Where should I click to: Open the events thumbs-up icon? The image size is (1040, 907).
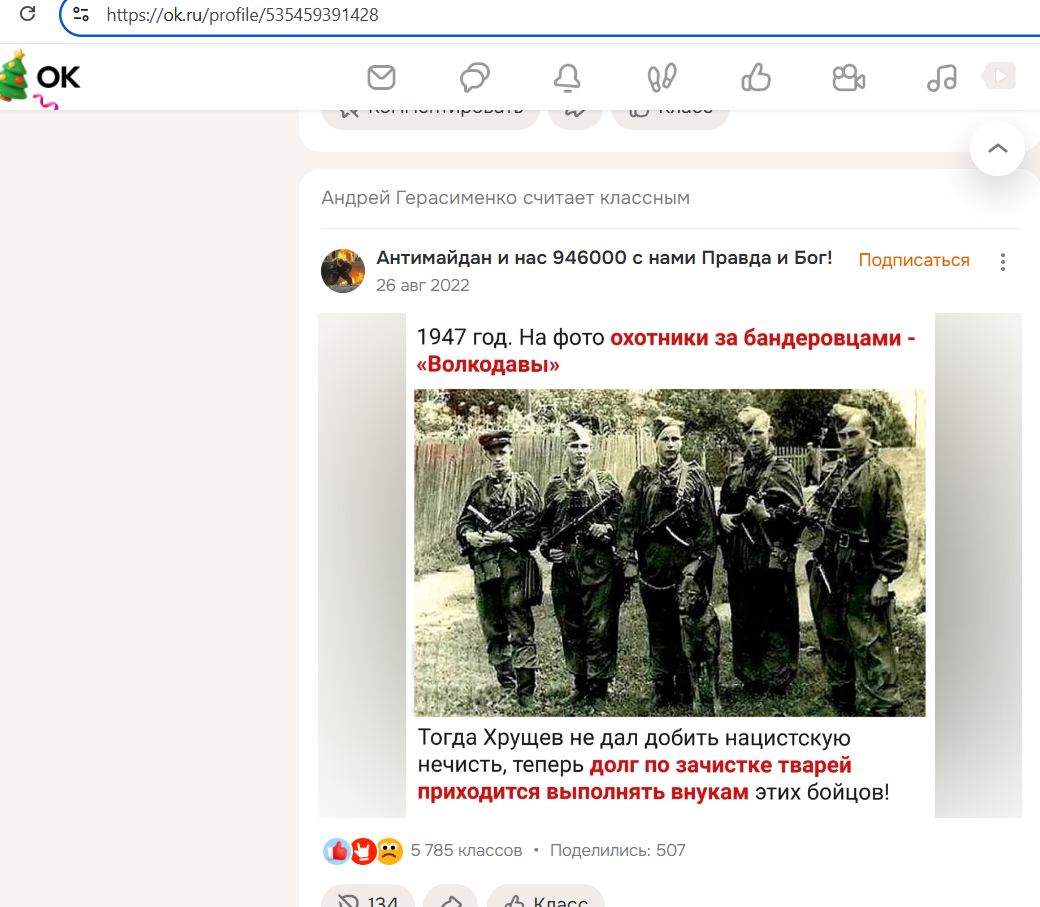[755, 78]
